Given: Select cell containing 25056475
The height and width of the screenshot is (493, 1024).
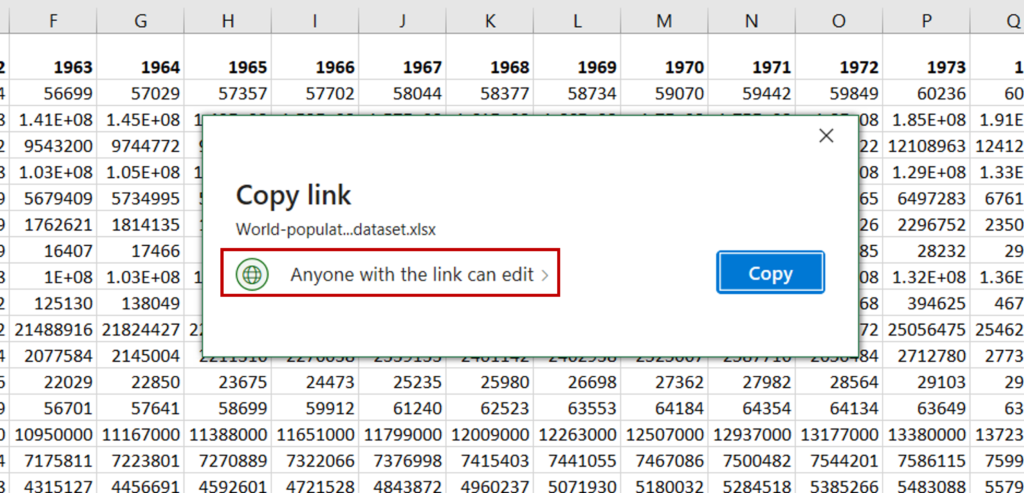Looking at the screenshot, I should (x=927, y=330).
